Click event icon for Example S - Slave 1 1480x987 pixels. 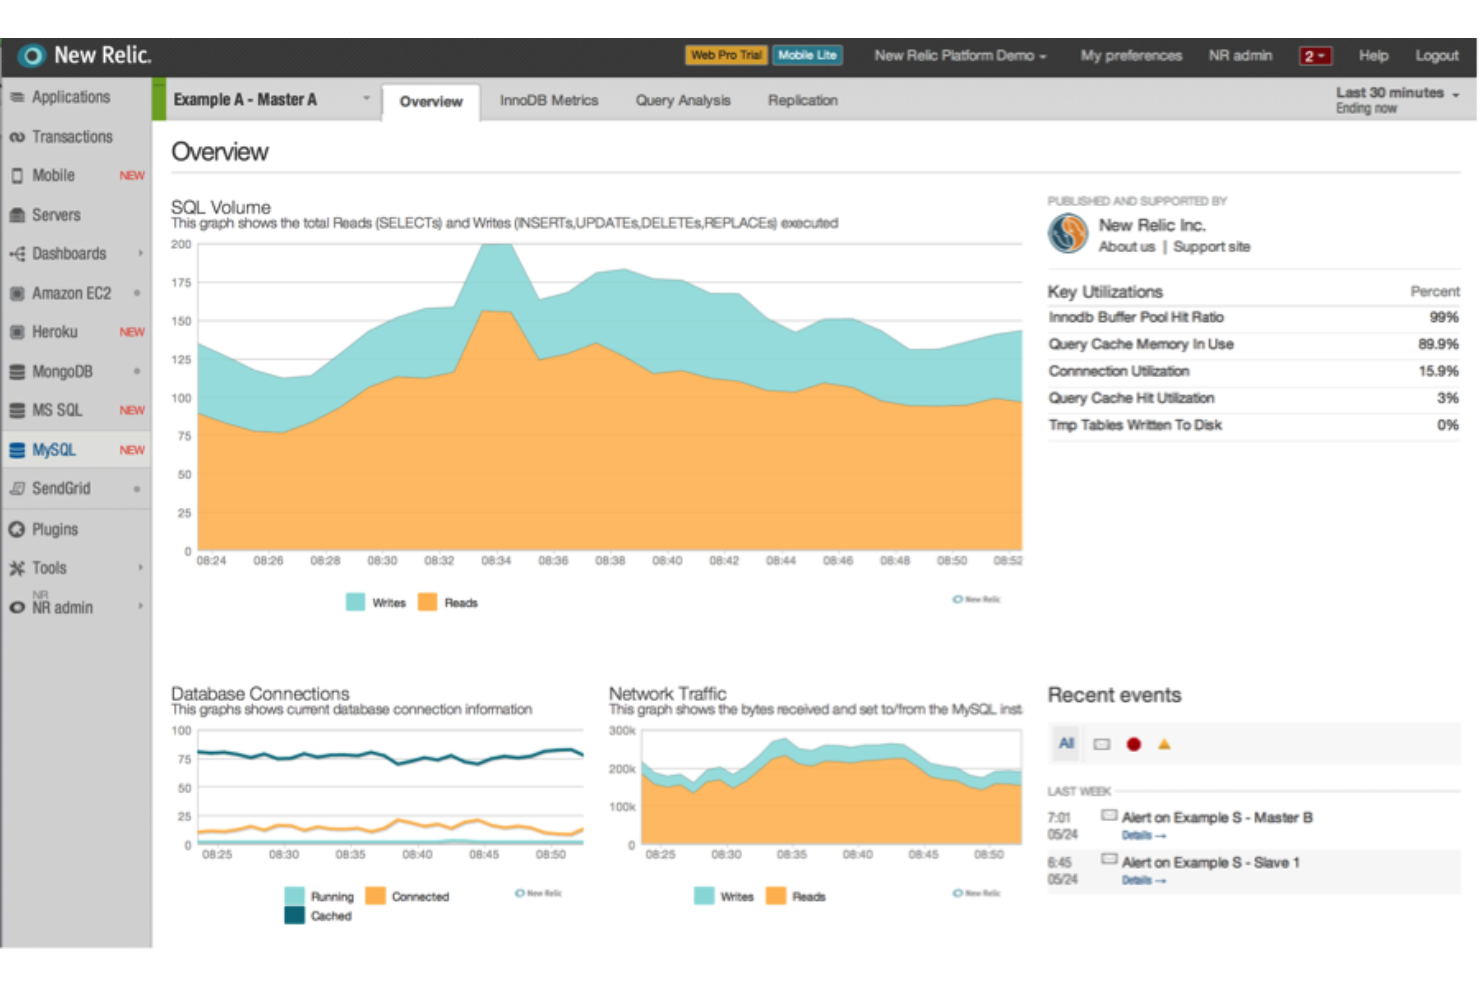[x=1109, y=859]
